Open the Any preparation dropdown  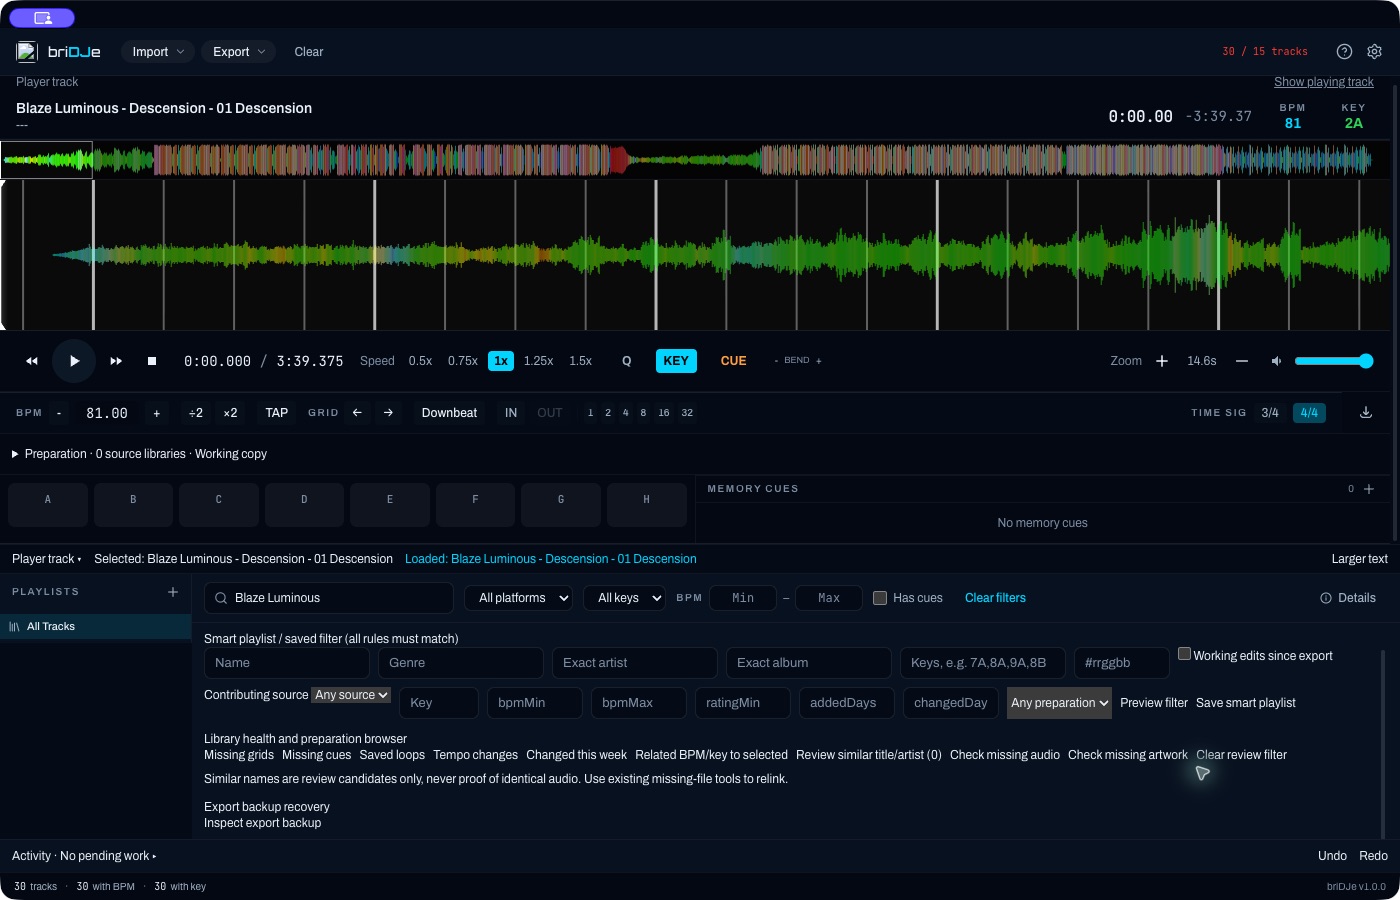1059,703
